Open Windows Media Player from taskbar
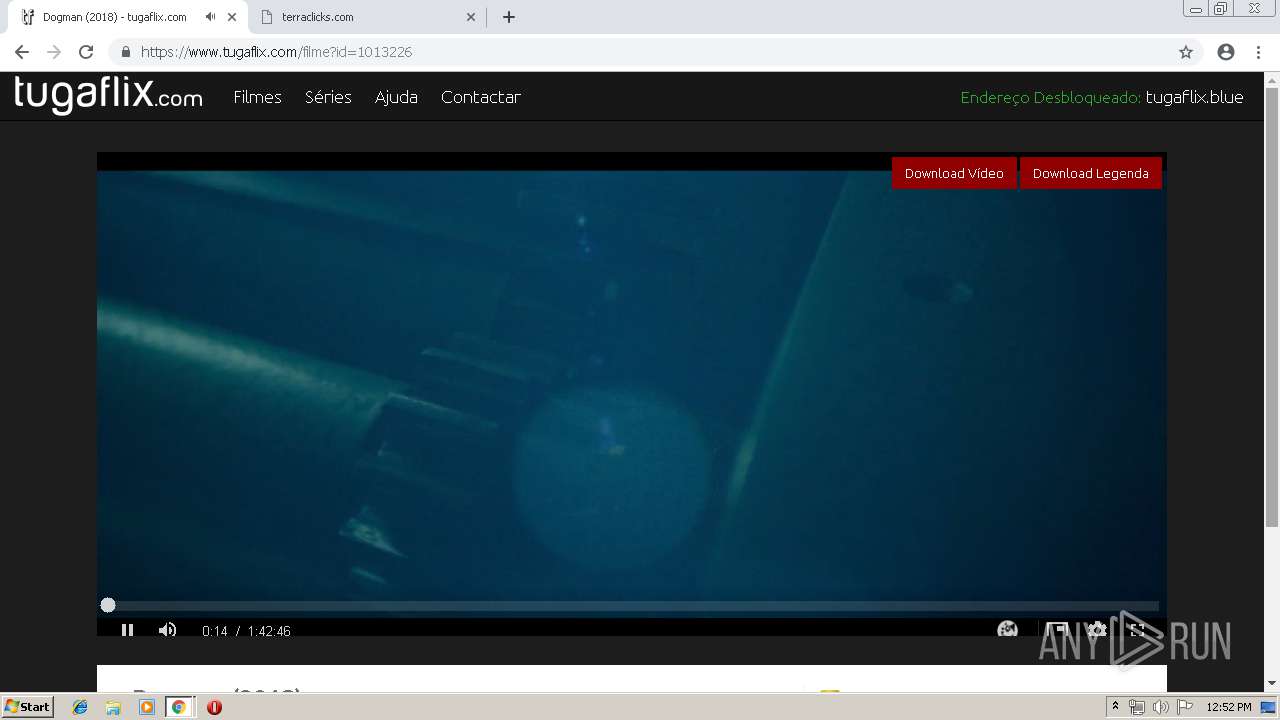This screenshot has height=720, width=1280. click(x=146, y=707)
